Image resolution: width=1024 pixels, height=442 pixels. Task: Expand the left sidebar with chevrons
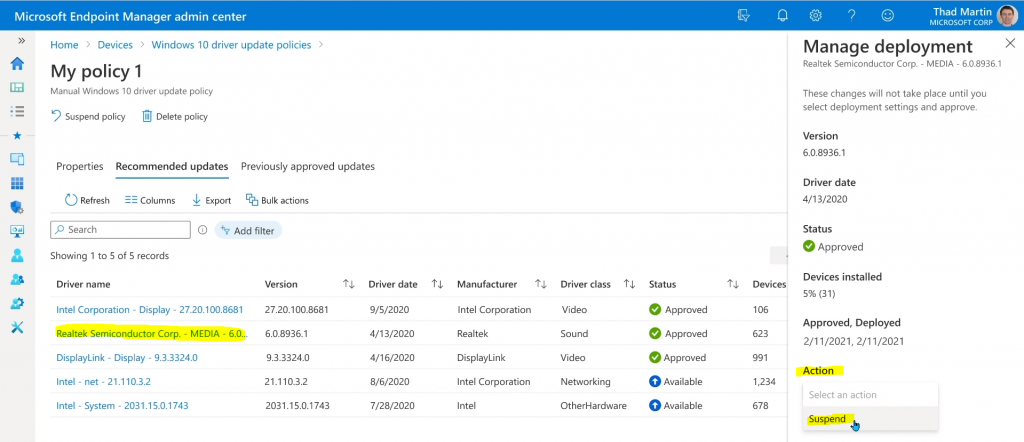tap(21, 40)
